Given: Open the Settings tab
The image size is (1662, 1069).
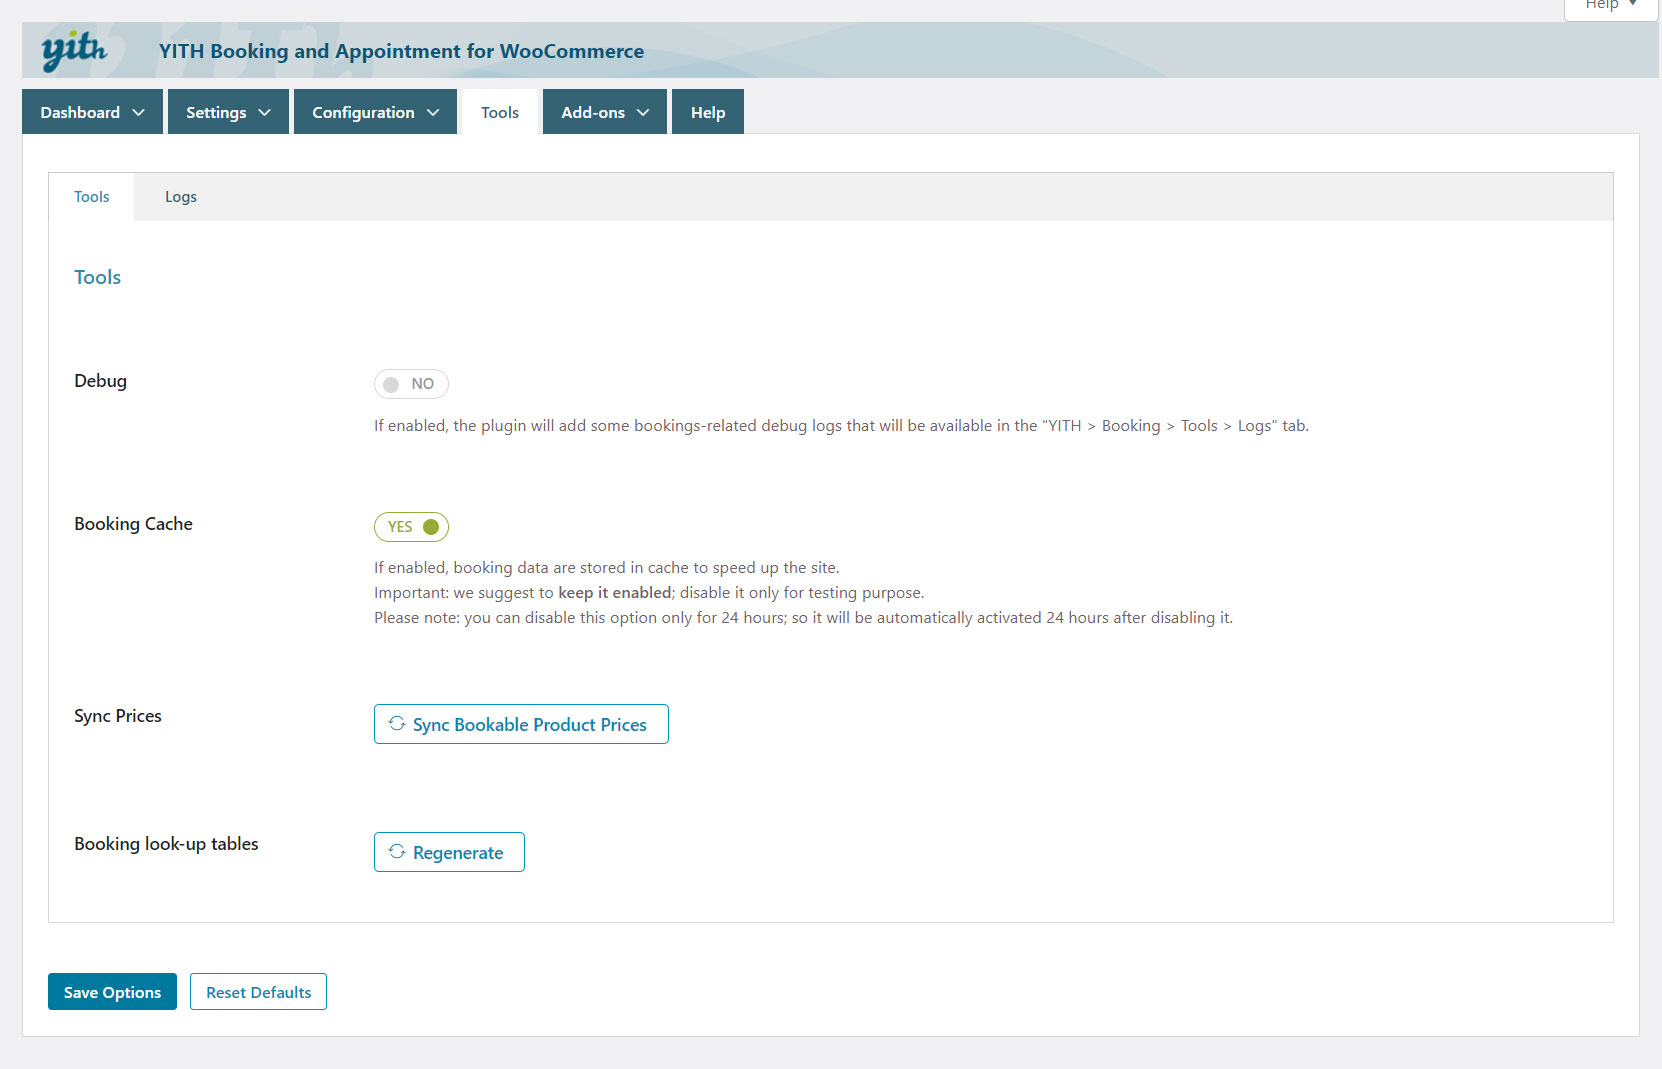Looking at the screenshot, I should point(228,112).
